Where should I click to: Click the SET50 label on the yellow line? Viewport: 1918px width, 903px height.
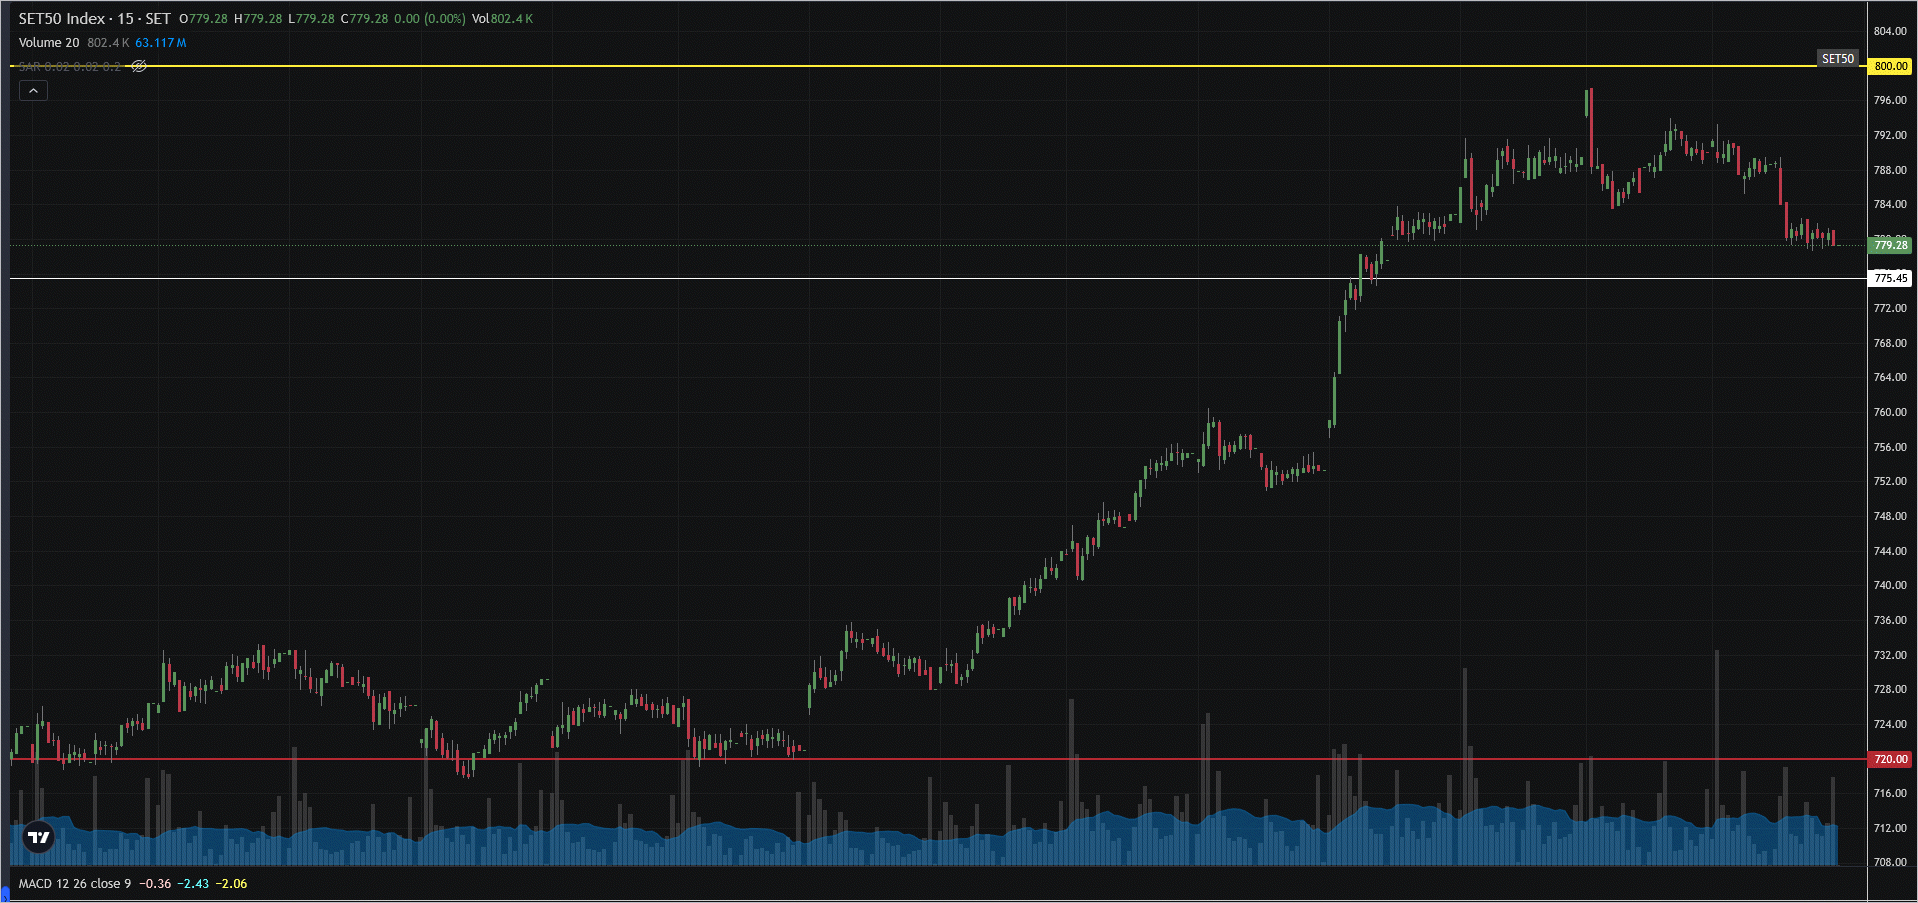pos(1838,59)
